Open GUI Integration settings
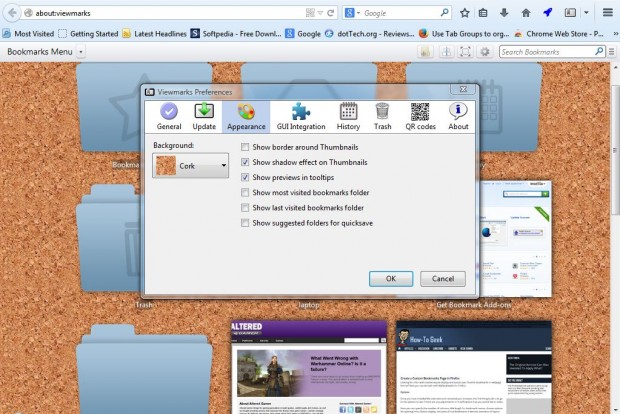620x414 pixels. tap(300, 117)
